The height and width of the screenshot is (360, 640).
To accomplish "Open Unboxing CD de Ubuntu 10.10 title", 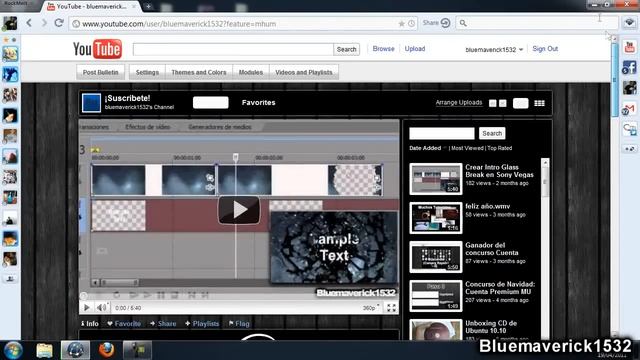I will (491, 327).
